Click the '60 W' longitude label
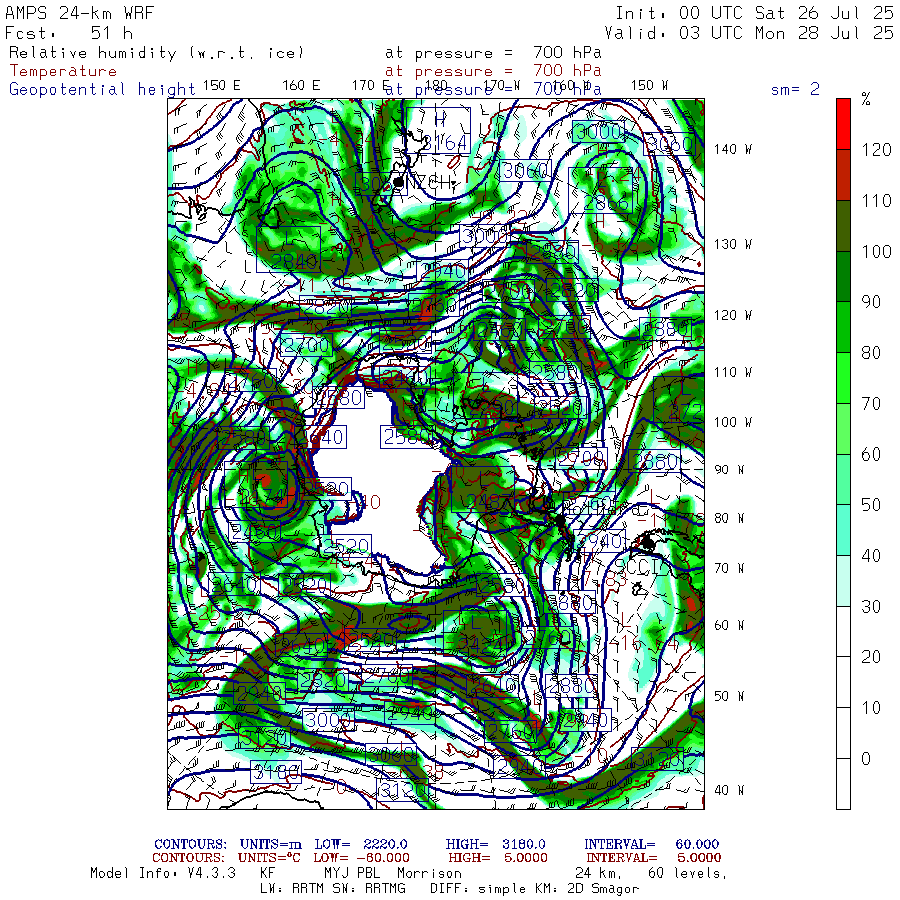Image resolution: width=900 pixels, height=900 pixels. point(729,624)
